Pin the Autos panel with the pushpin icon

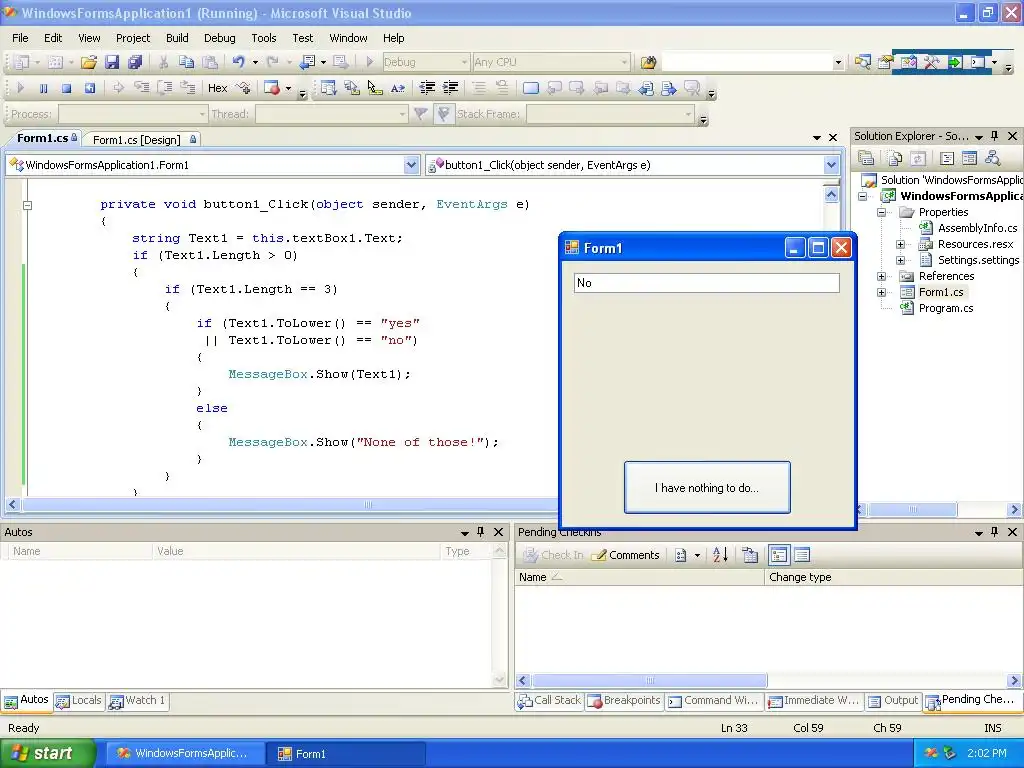pyautogui.click(x=481, y=532)
